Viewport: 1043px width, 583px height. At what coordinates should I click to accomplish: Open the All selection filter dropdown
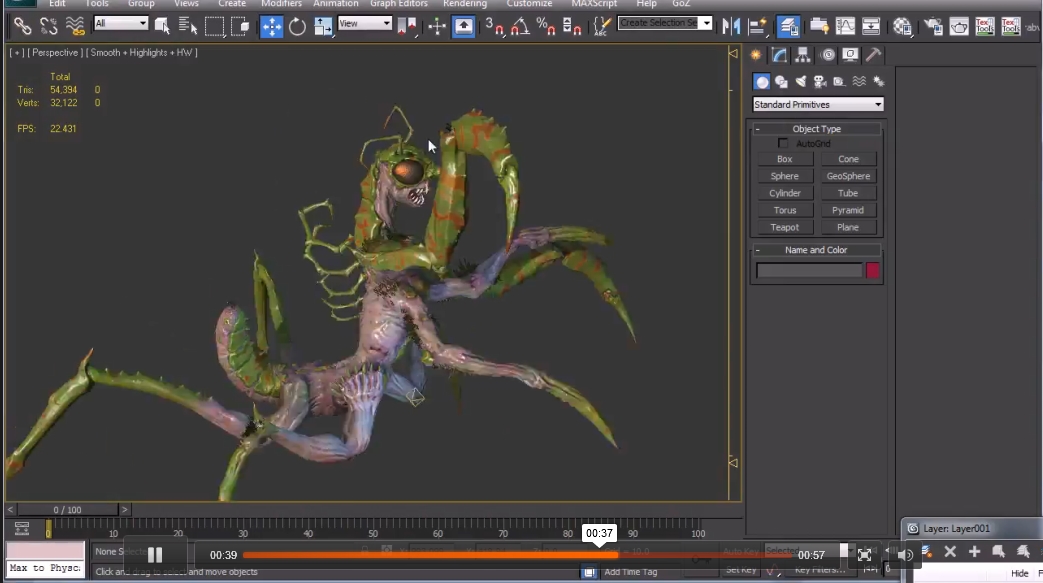[x=120, y=23]
